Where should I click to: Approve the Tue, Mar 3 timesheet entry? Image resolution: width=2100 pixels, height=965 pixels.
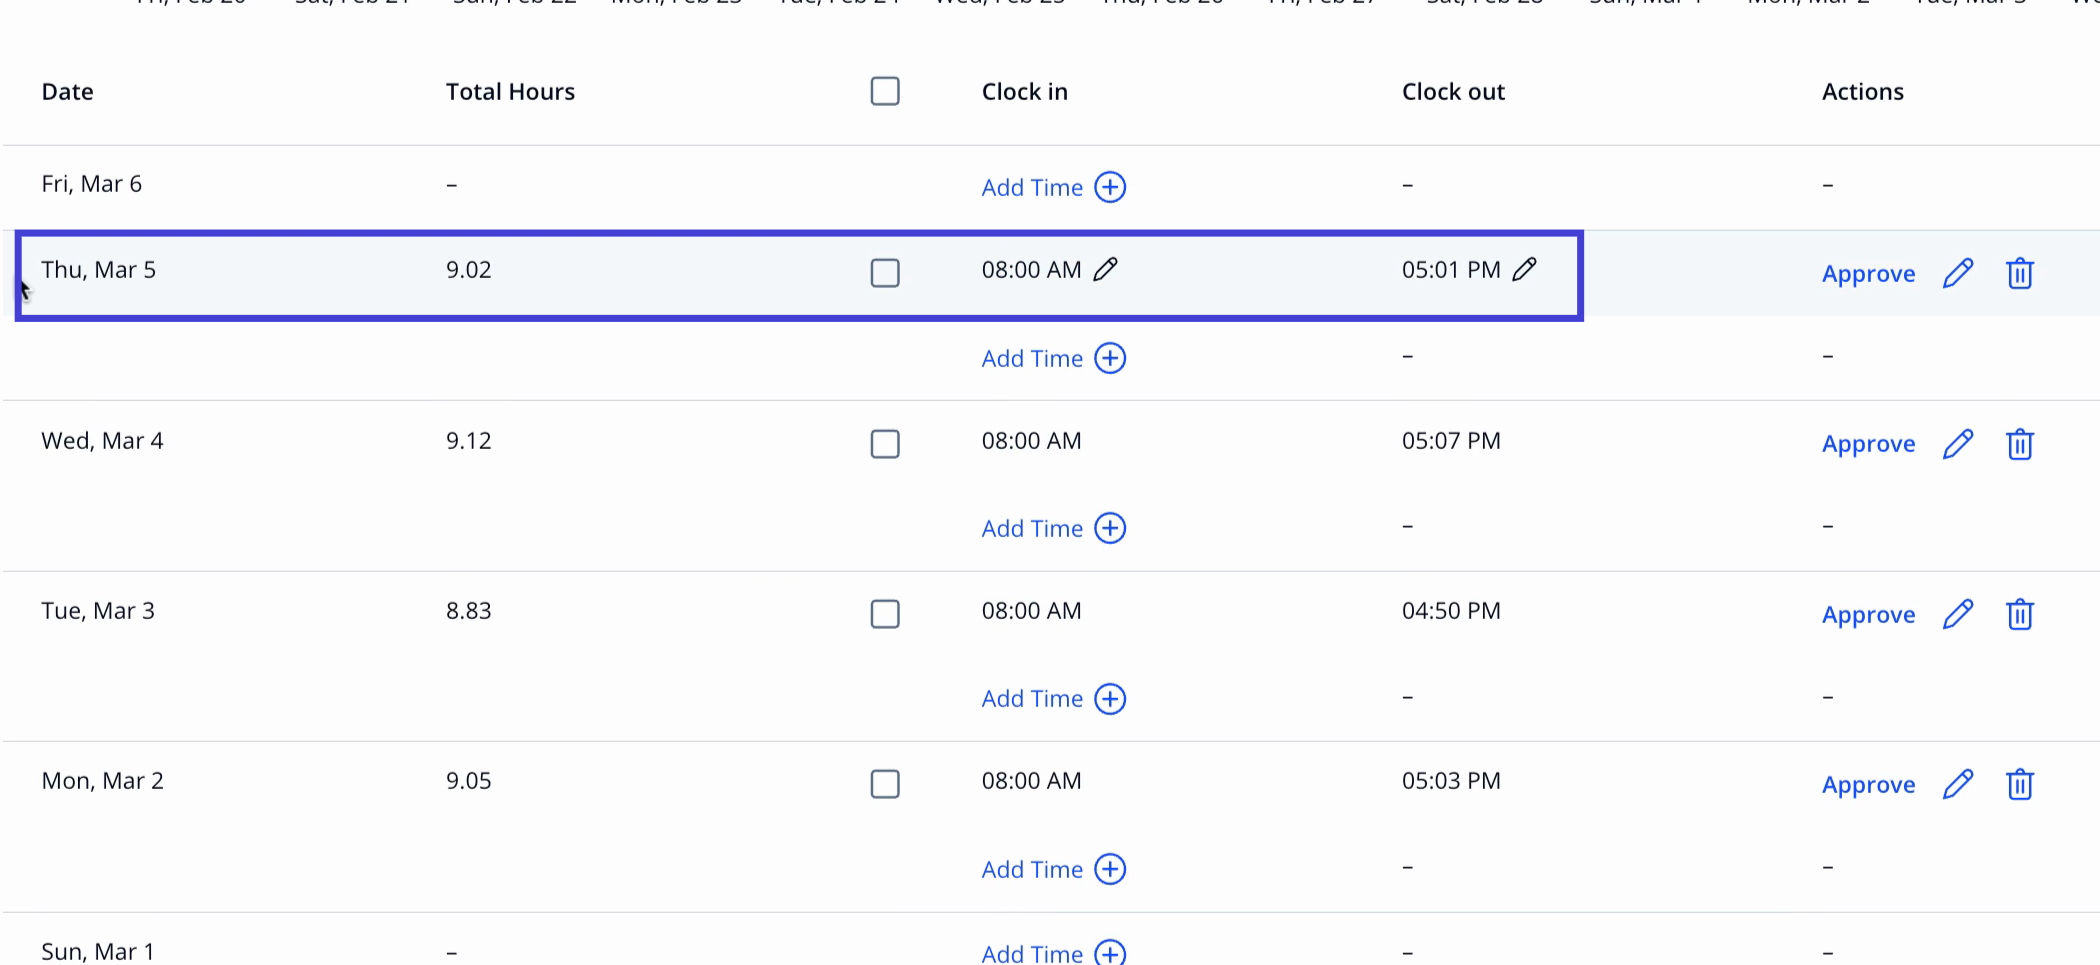click(1868, 615)
